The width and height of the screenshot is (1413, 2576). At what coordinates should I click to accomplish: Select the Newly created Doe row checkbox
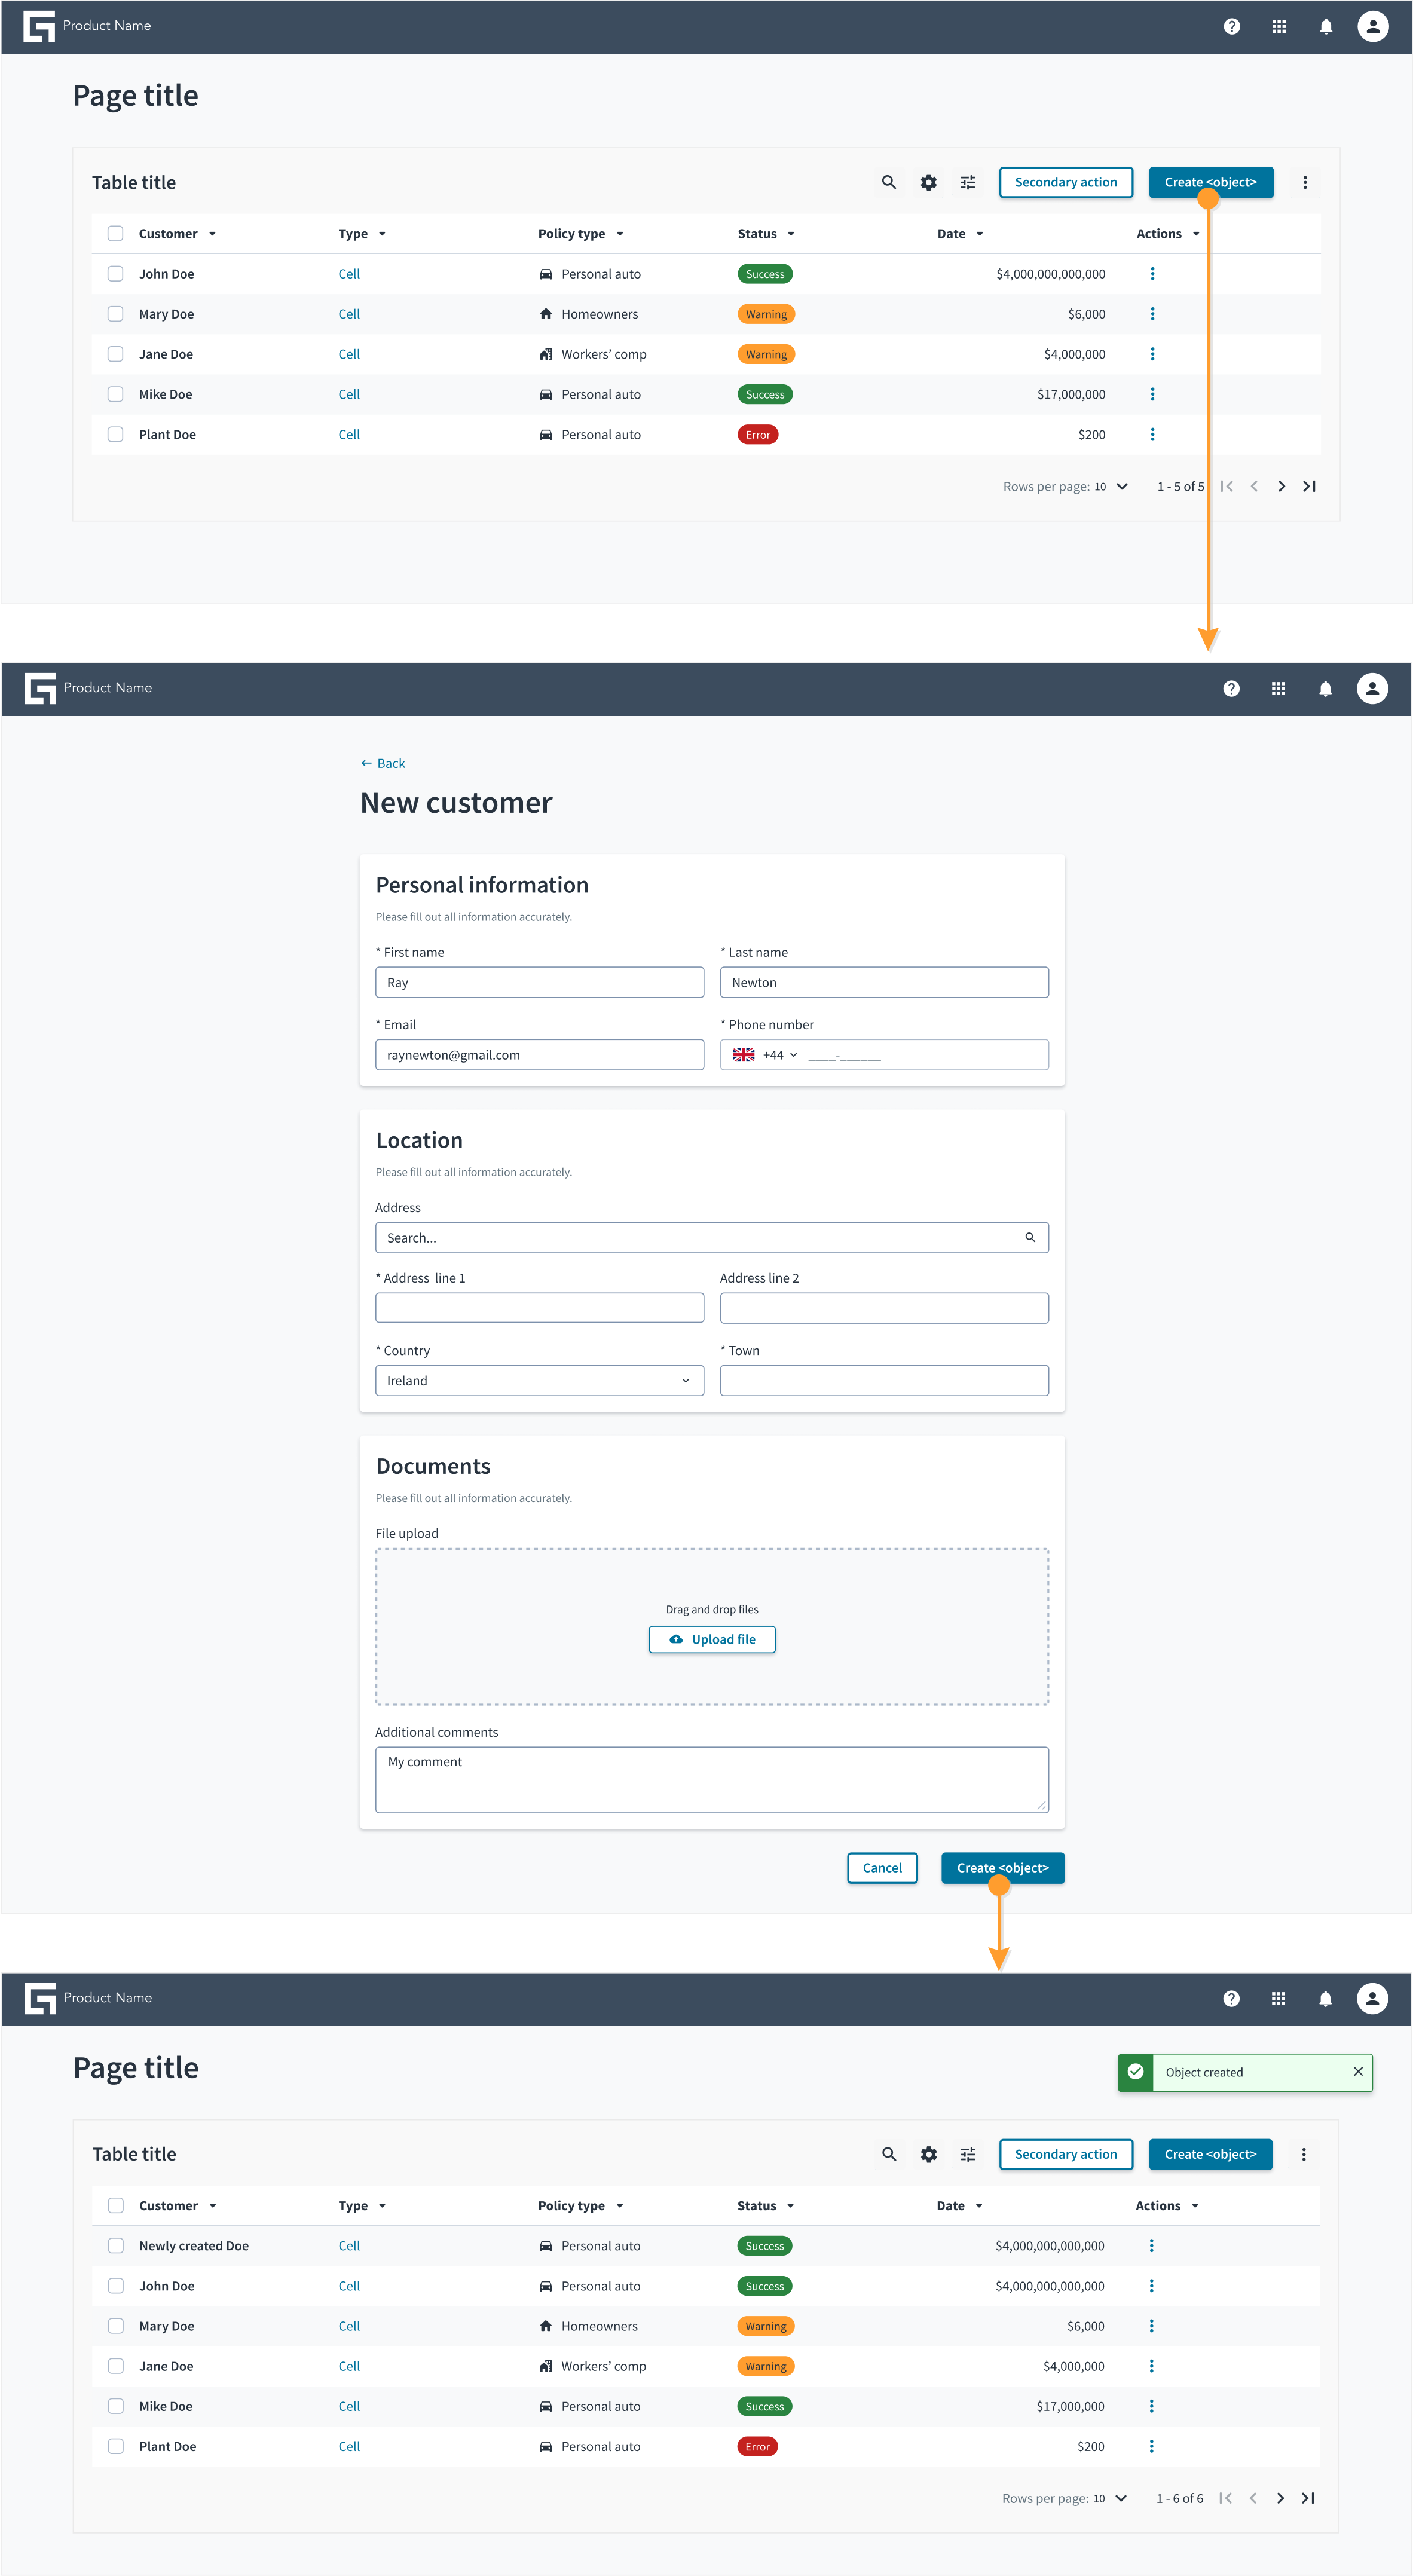tap(115, 2245)
